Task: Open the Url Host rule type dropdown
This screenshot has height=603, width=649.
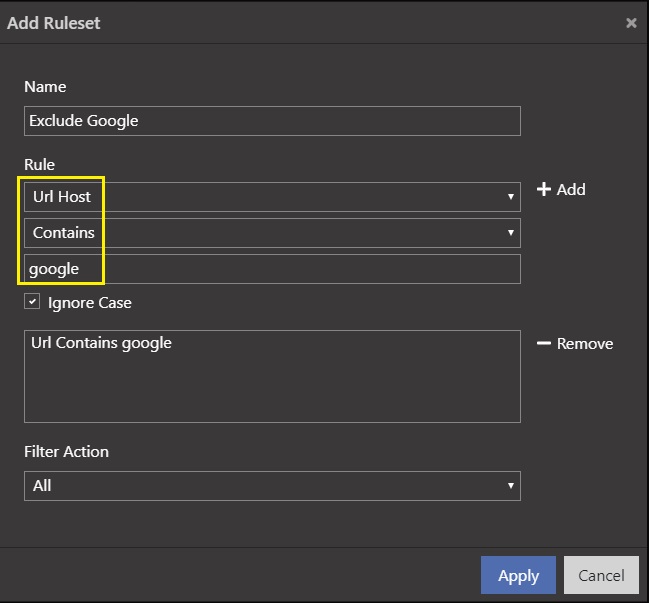Action: coord(270,197)
